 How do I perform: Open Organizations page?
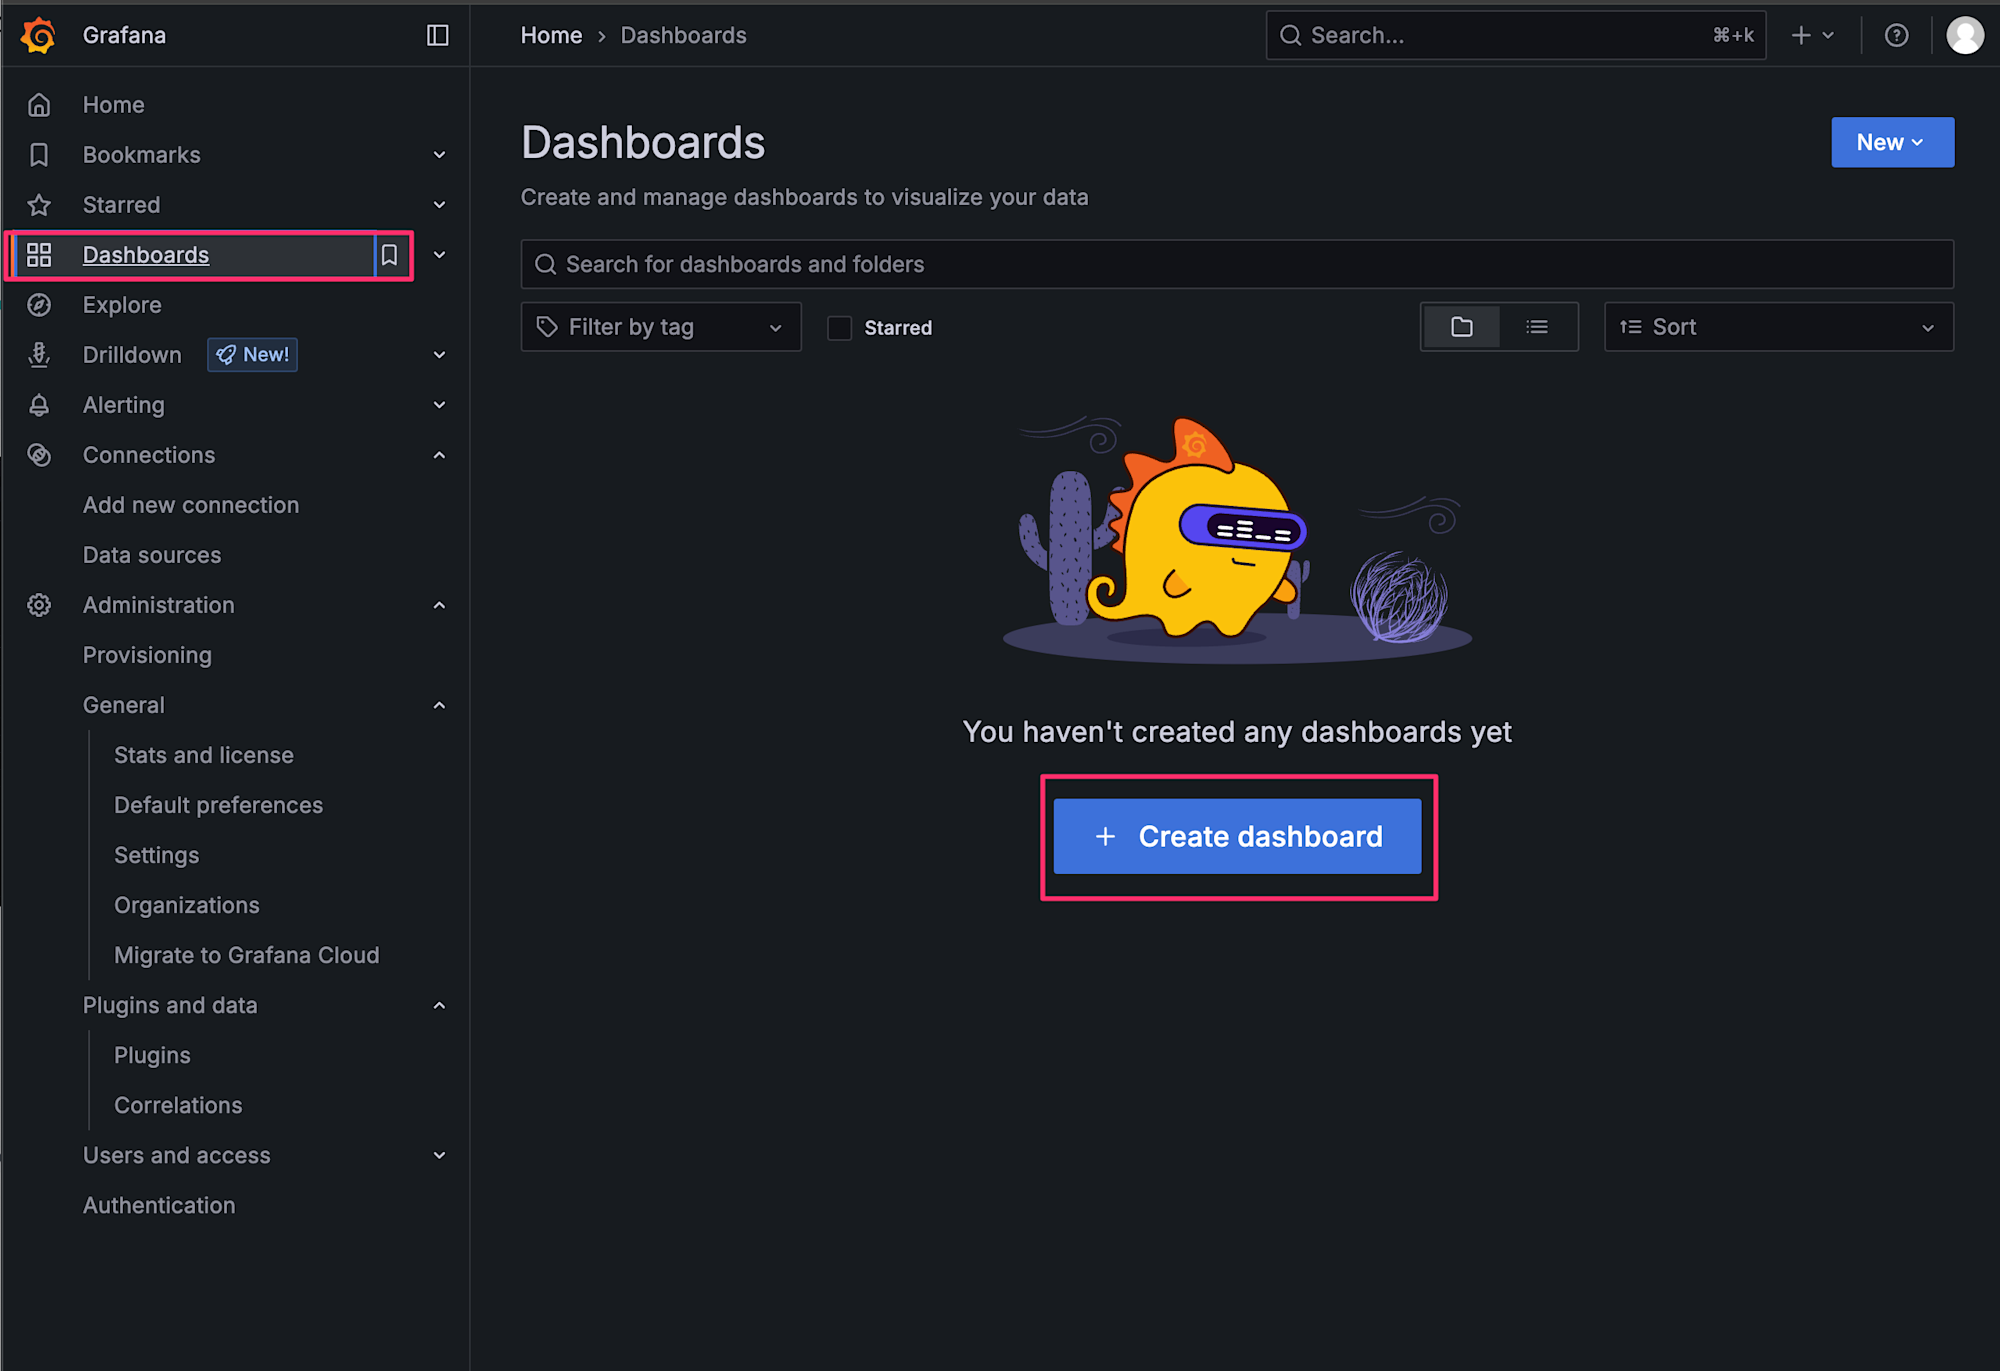(186, 905)
